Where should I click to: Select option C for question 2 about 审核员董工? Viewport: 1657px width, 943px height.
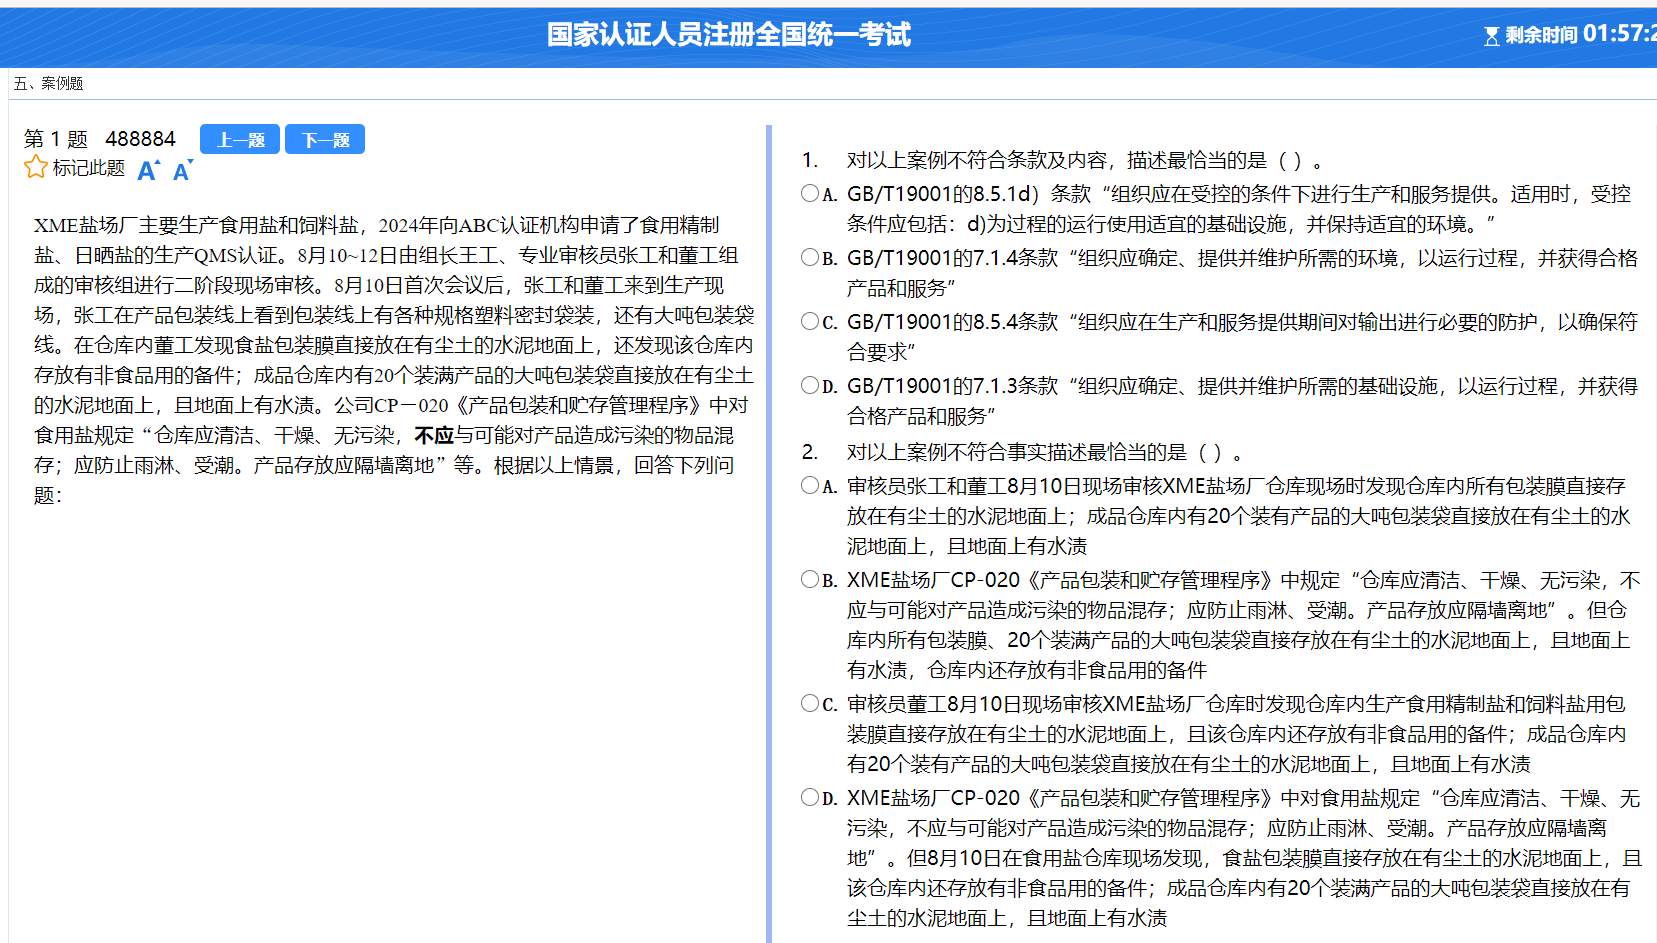coord(810,703)
